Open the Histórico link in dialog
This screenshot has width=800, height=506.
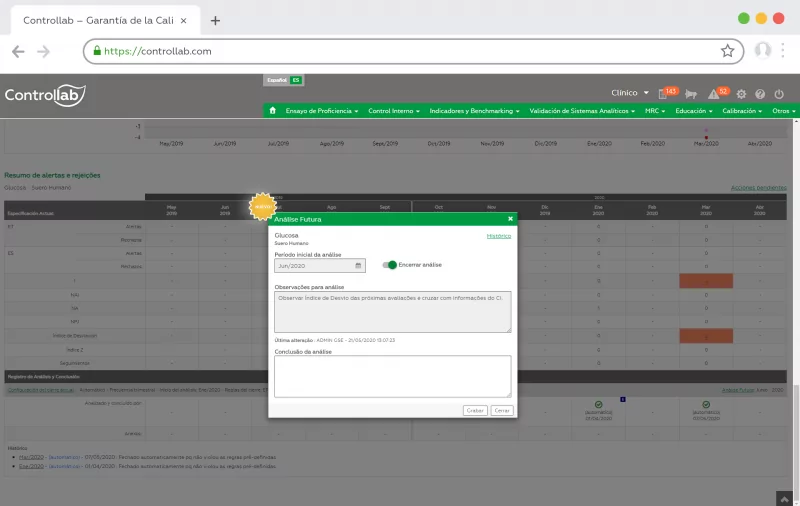coord(498,236)
